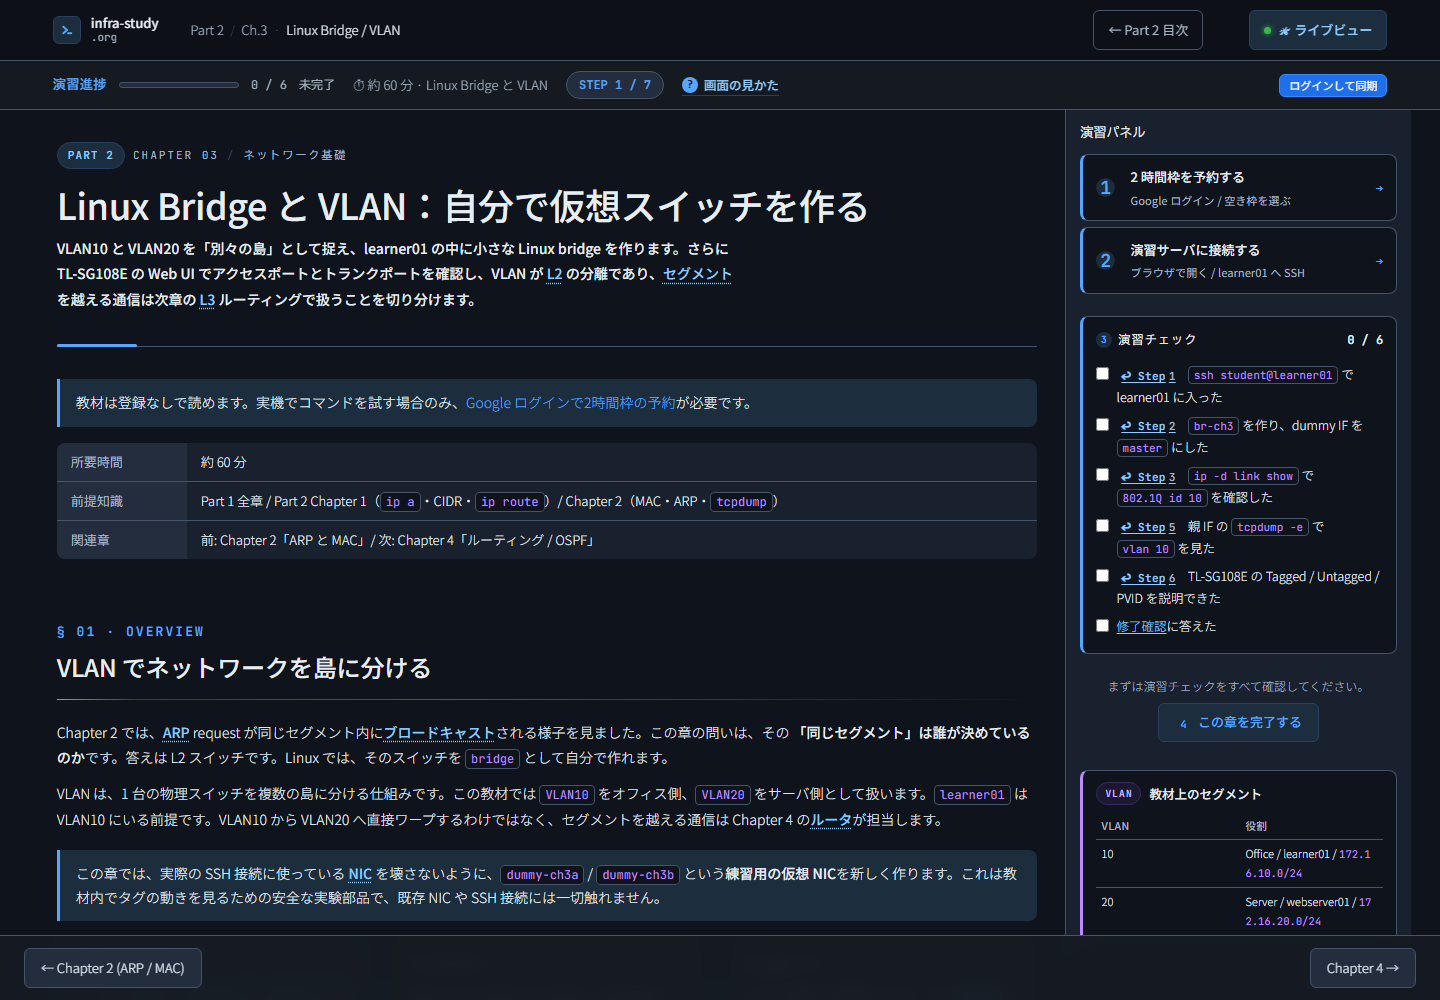
Task: Click the infra-study terminal logo icon
Action: pos(67,30)
